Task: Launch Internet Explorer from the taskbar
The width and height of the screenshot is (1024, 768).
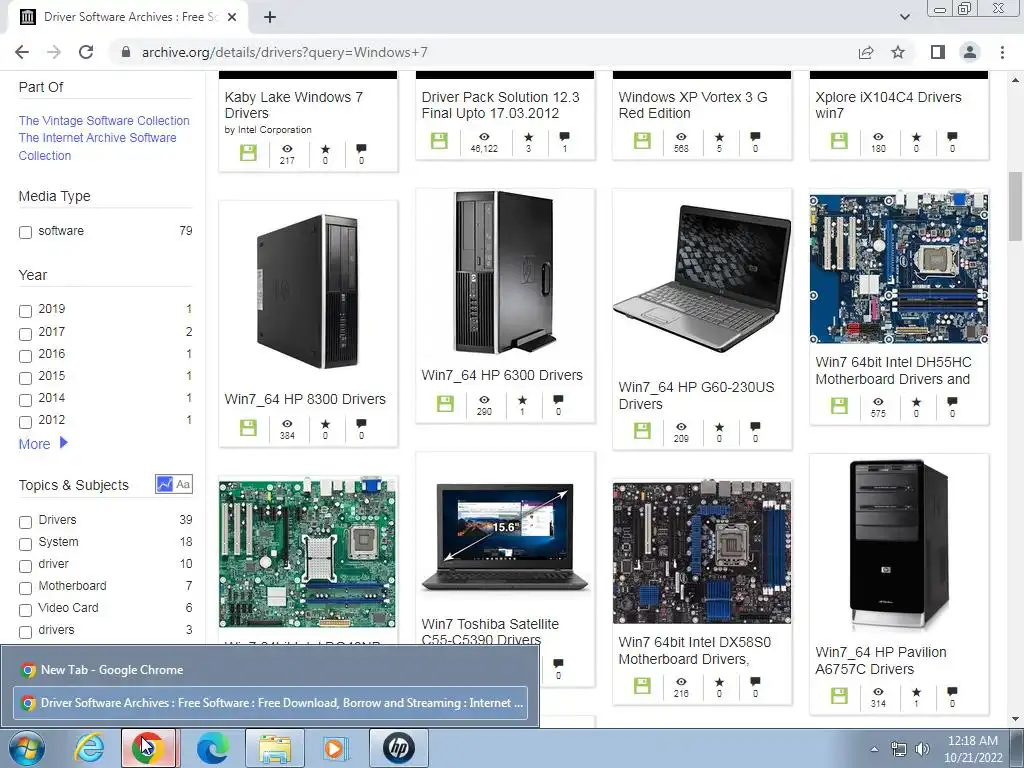Action: pos(89,748)
